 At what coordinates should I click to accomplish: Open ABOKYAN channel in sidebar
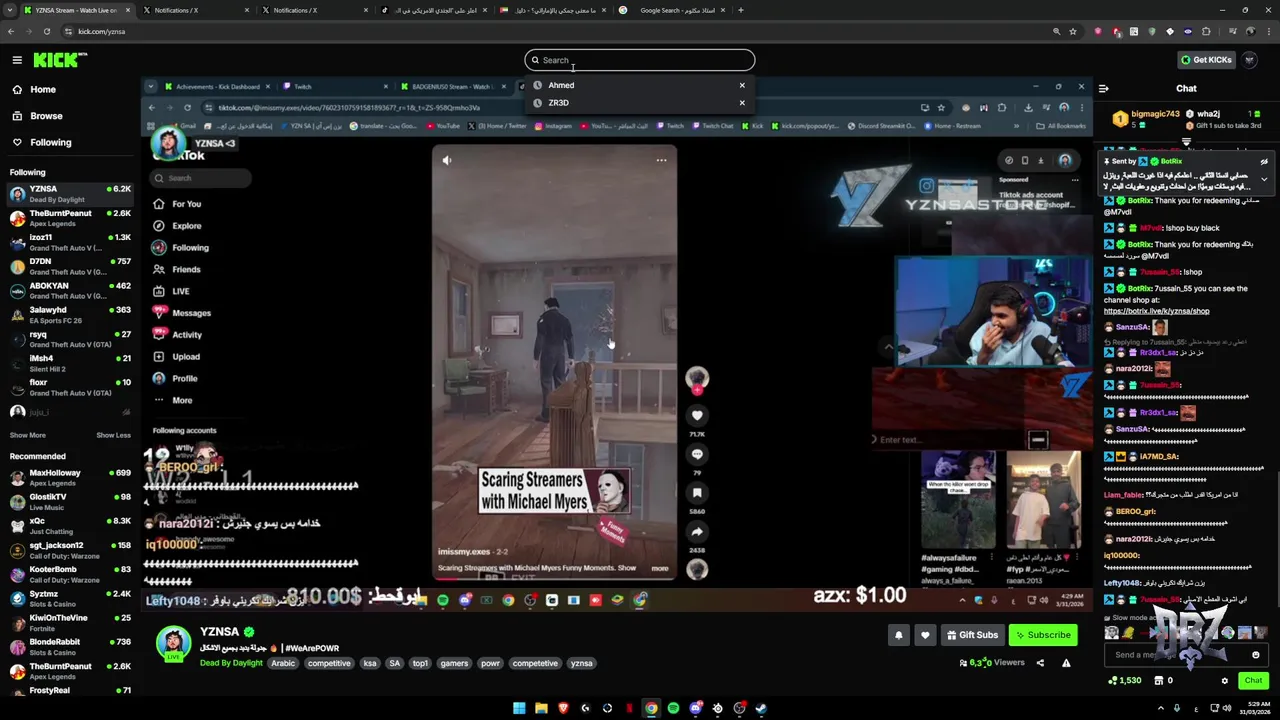pos(70,290)
